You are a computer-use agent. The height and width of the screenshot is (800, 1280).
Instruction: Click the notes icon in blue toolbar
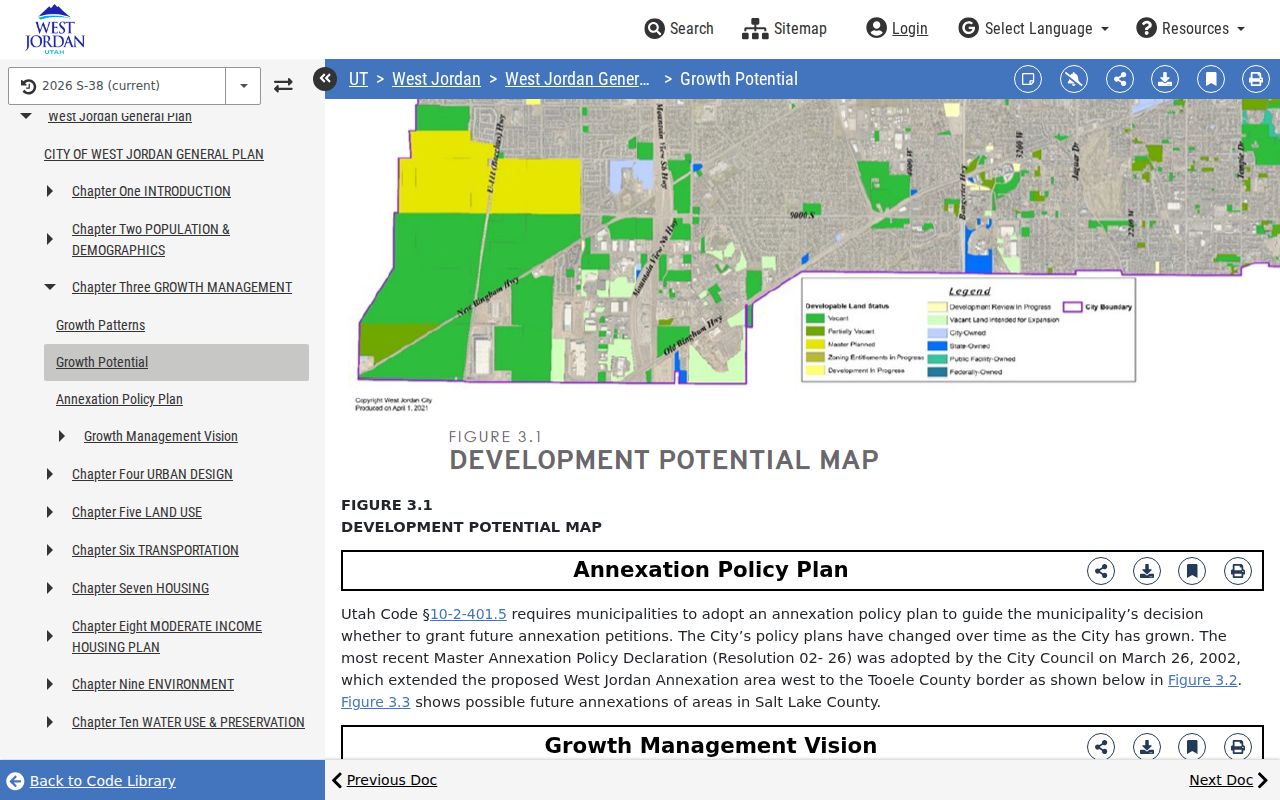pyautogui.click(x=1028, y=79)
